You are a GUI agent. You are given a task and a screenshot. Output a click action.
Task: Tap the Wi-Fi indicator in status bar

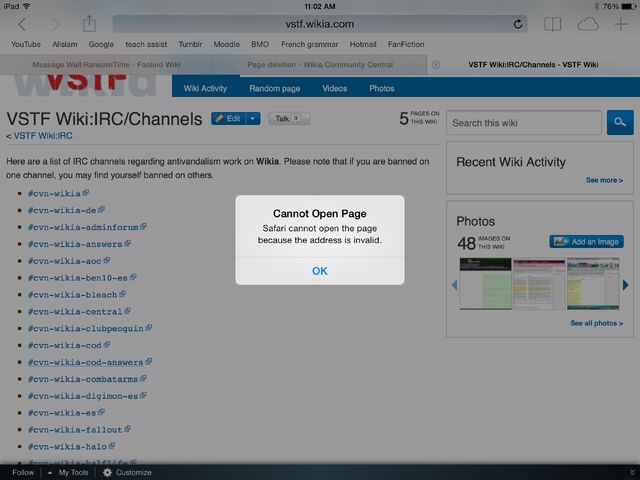click(26, 6)
